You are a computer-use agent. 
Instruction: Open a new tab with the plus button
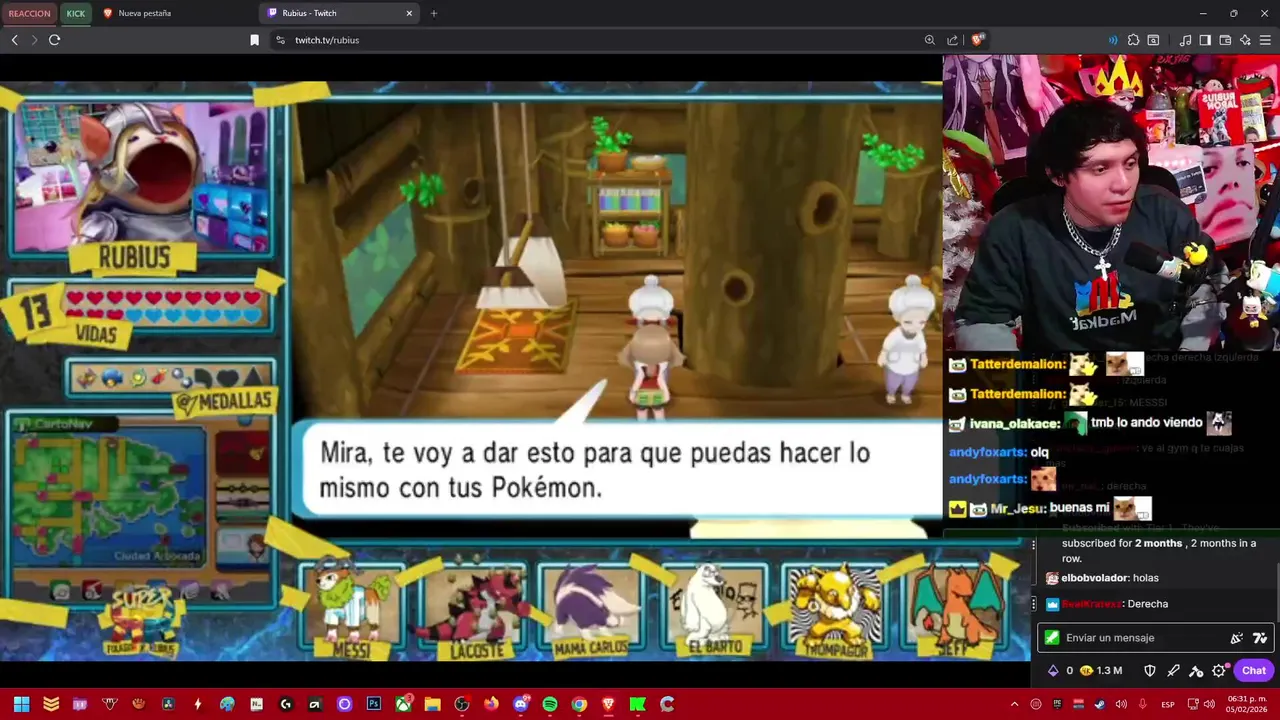click(x=434, y=13)
